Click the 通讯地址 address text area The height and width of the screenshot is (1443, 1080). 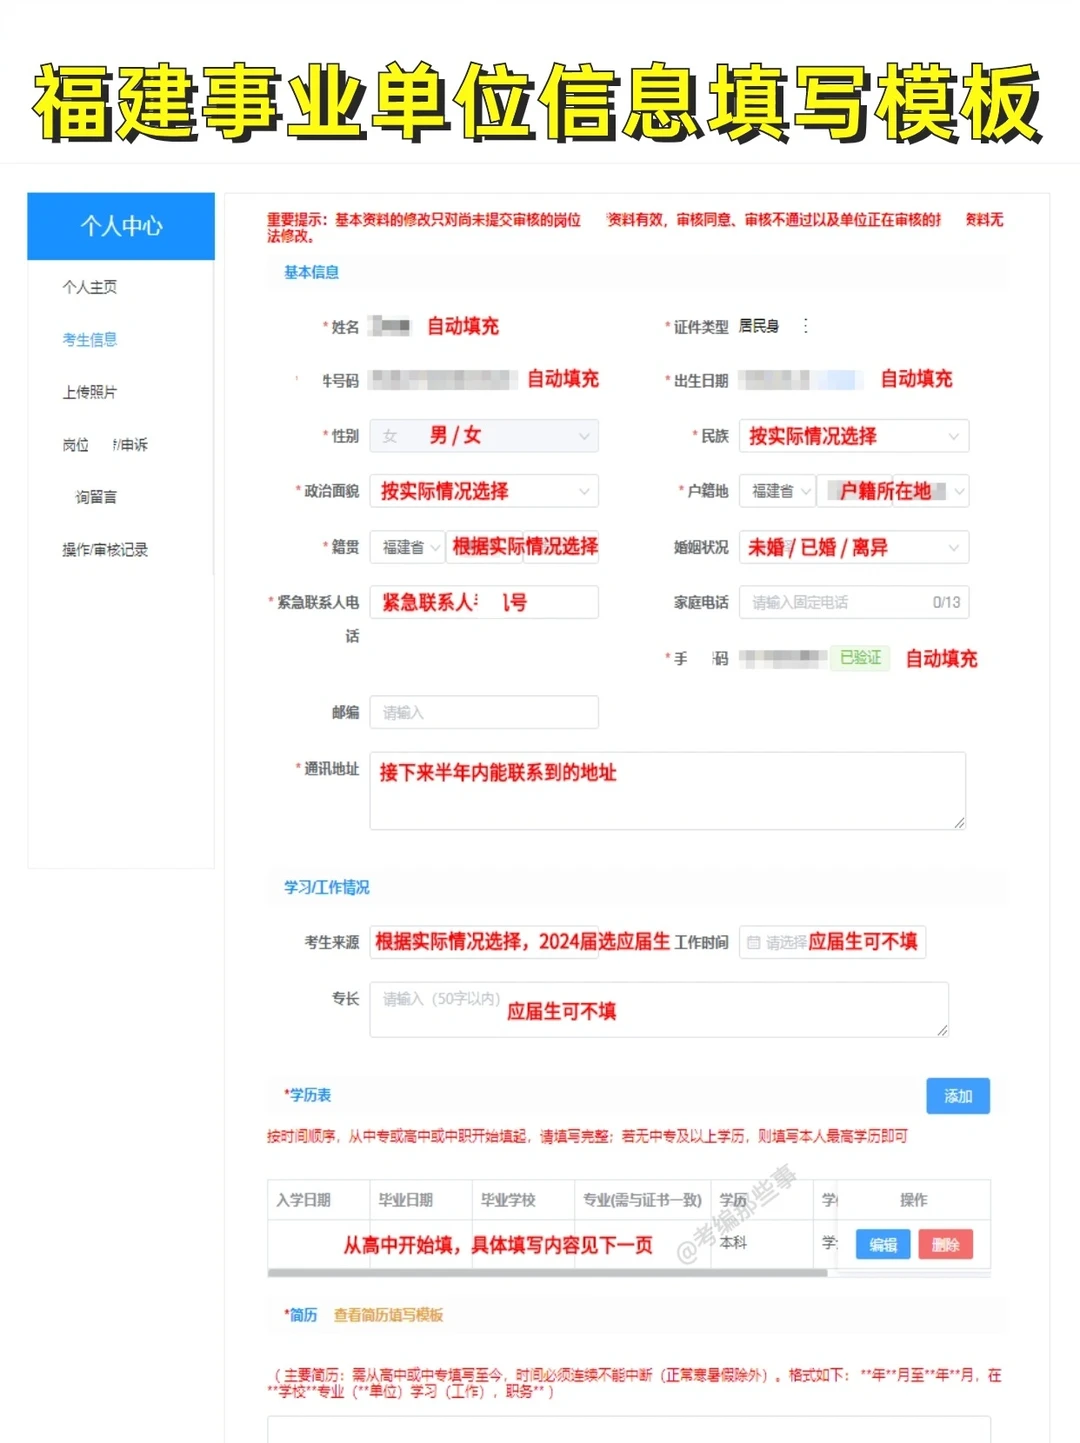point(667,790)
